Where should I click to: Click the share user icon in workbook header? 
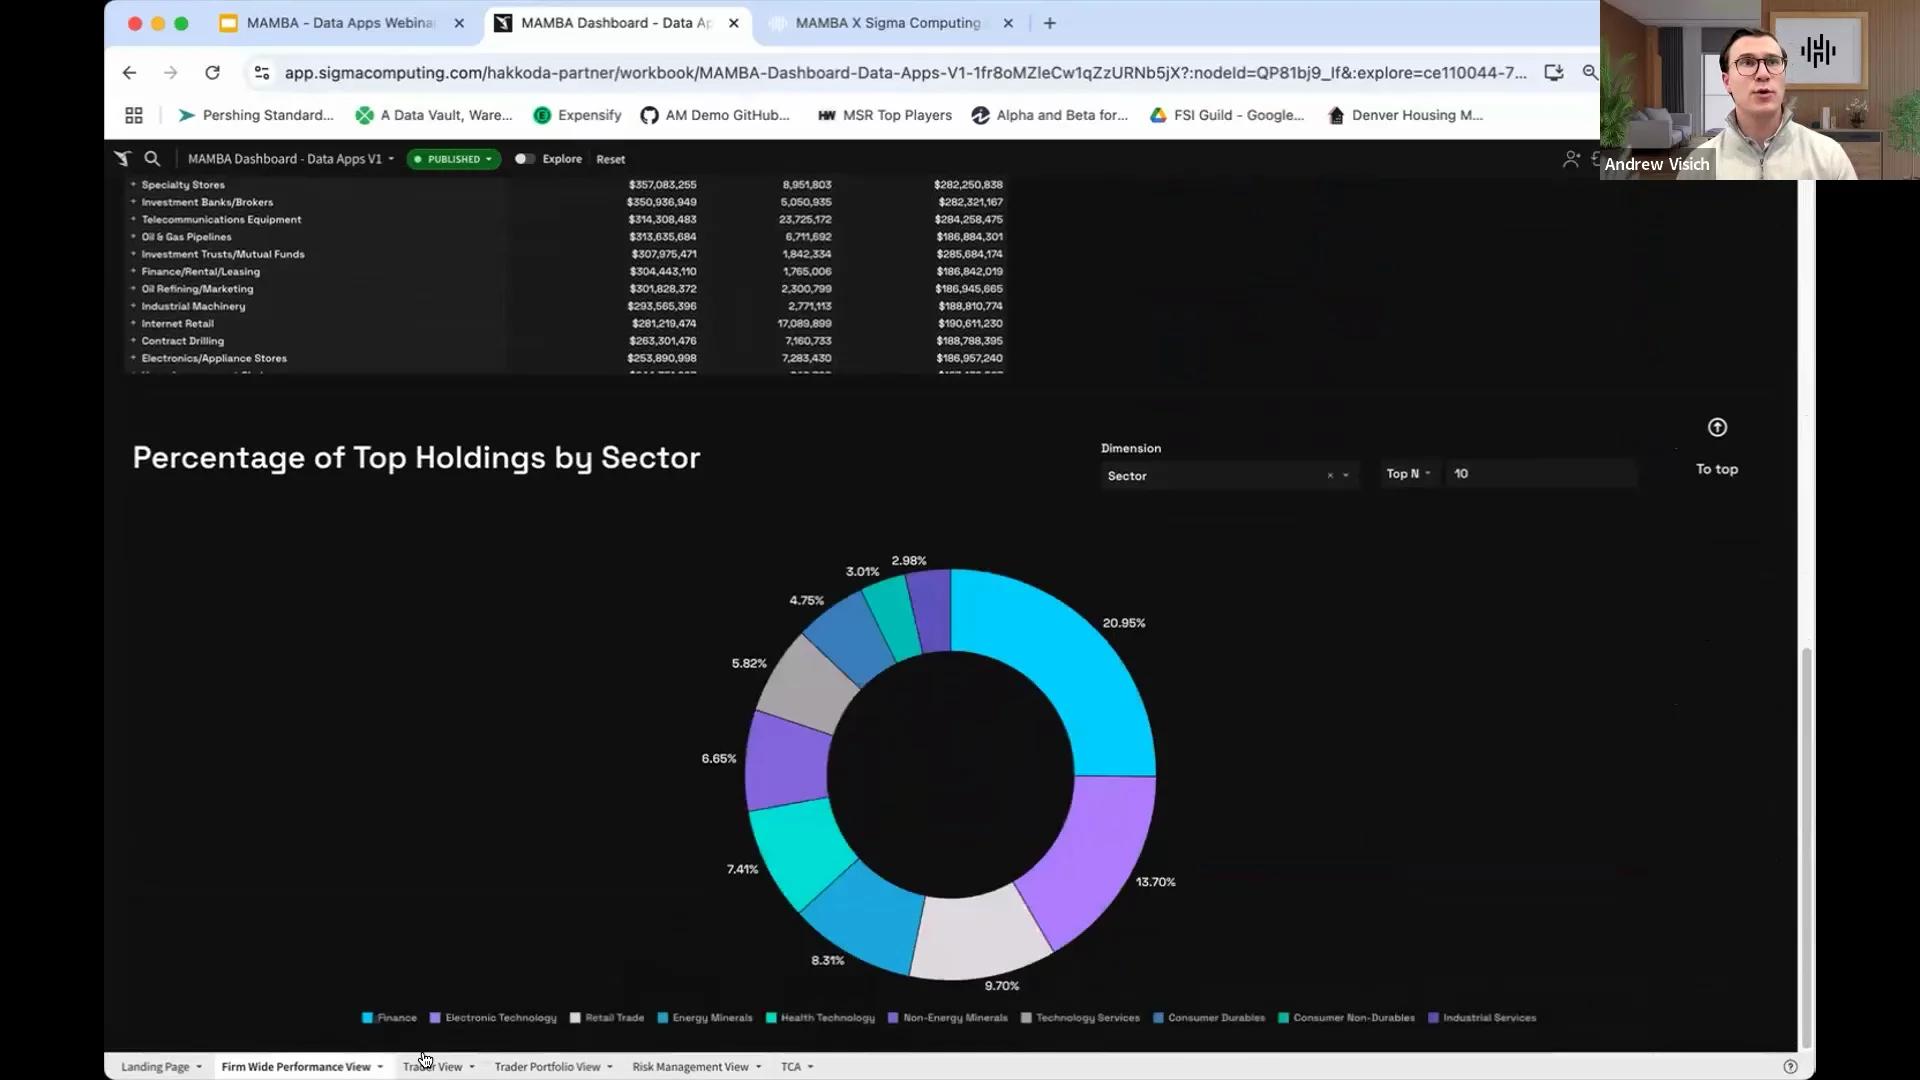pyautogui.click(x=1571, y=159)
